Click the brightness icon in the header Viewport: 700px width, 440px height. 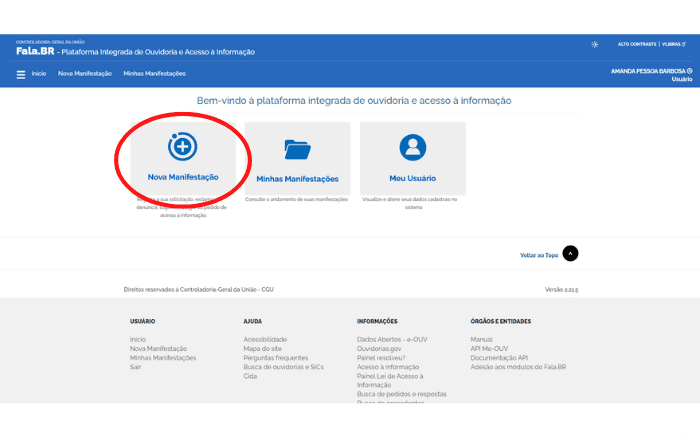595,44
